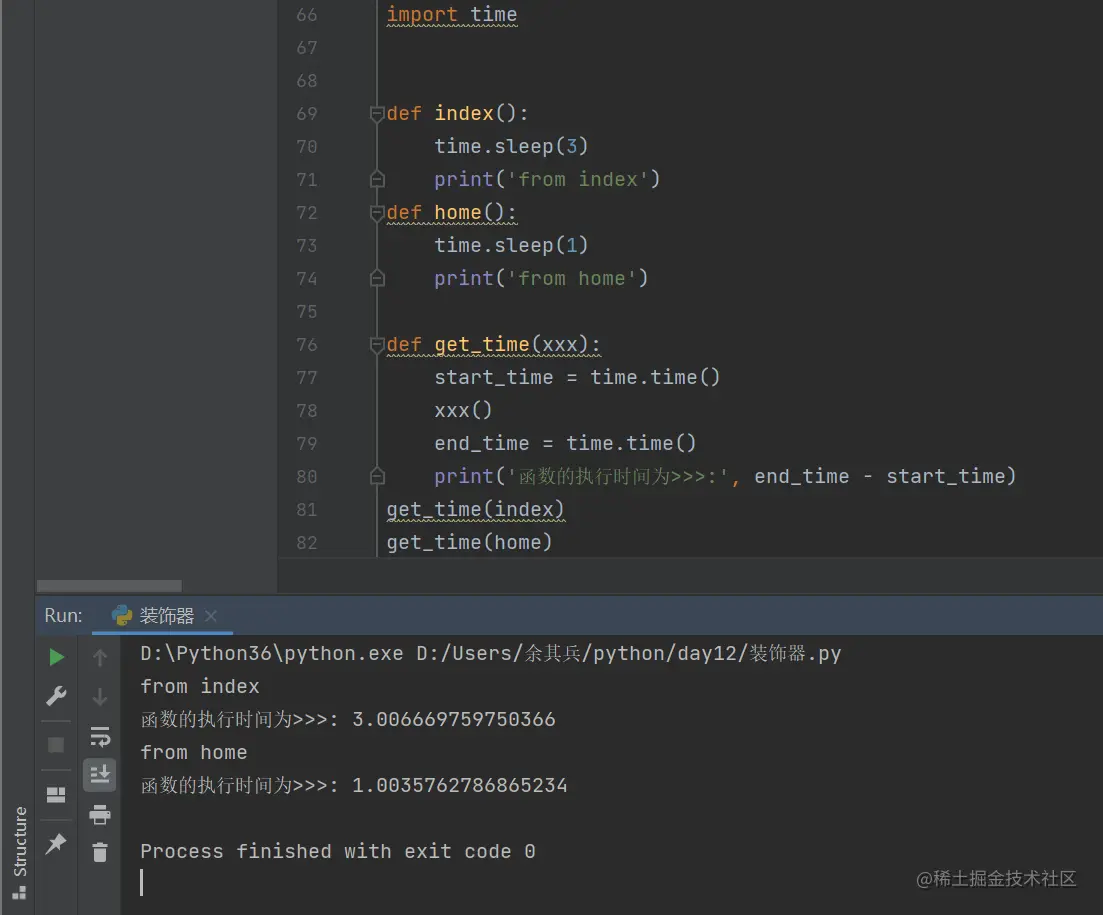The width and height of the screenshot is (1103, 915).
Task: Click on 'time.sleep(1)' code line
Action: [x=511, y=245]
